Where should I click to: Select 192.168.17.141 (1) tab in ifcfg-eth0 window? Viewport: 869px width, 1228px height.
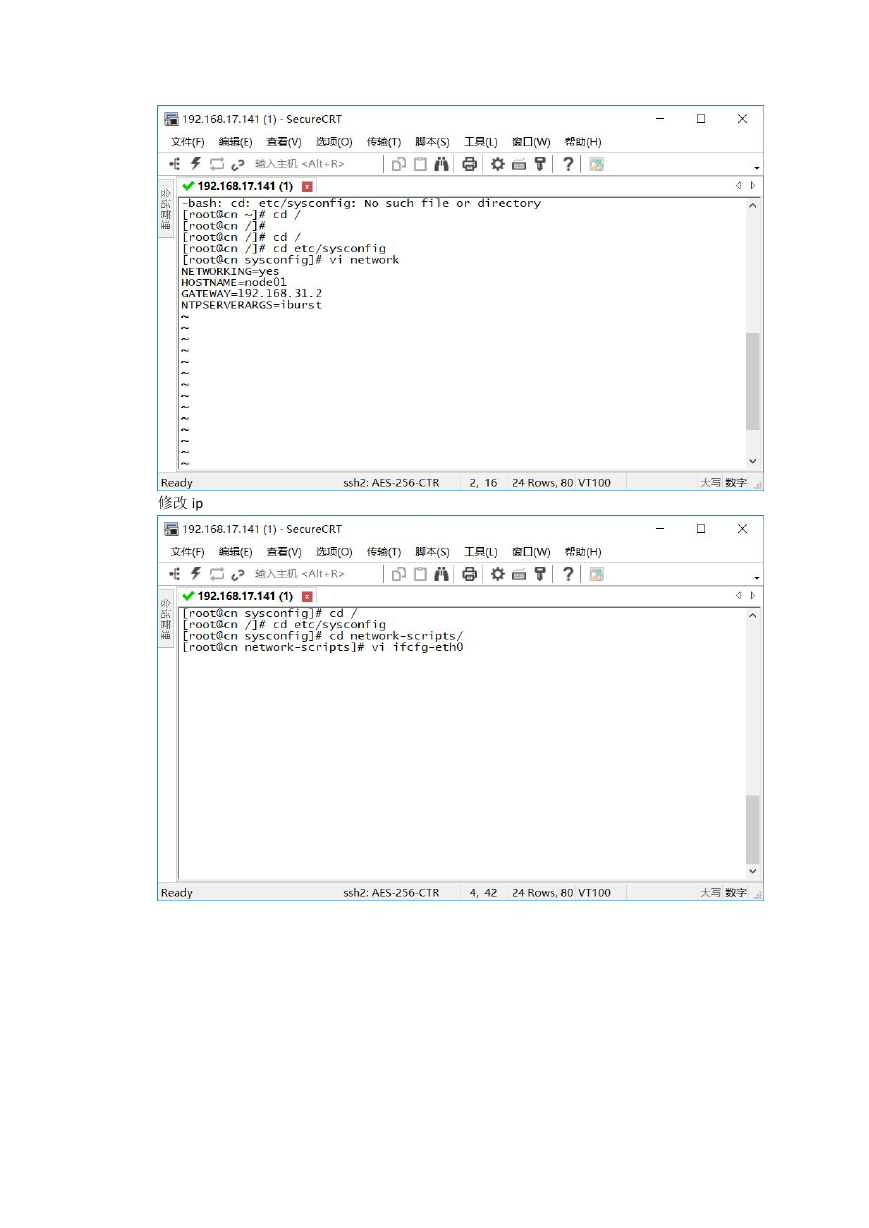pos(245,596)
